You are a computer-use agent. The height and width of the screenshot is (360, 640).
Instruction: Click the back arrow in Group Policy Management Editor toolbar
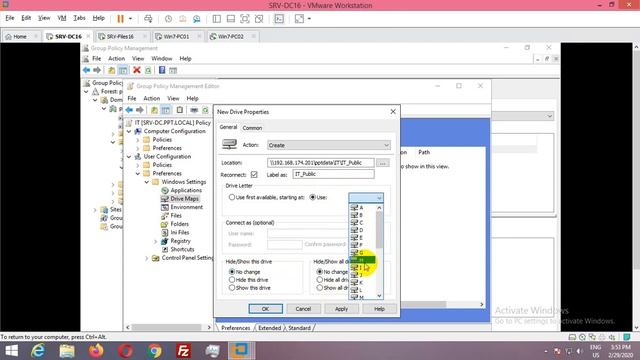[x=129, y=110]
